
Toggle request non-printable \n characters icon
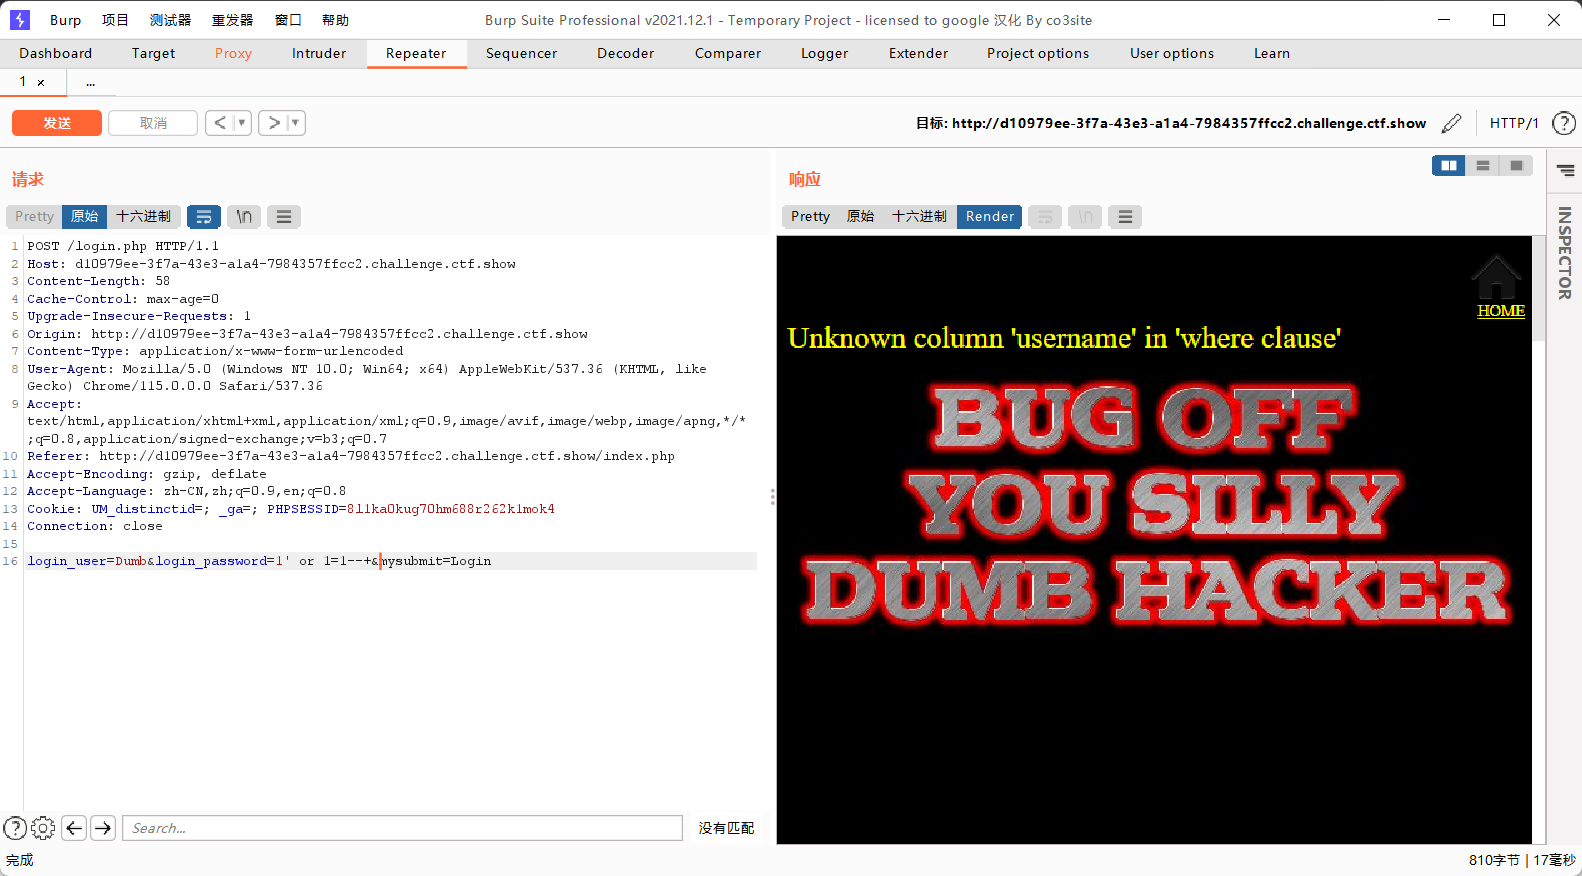[x=244, y=216]
